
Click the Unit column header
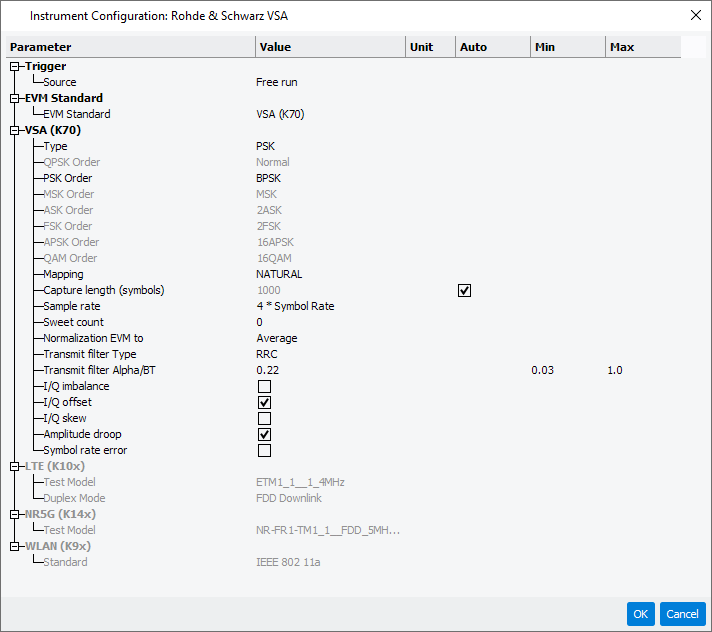coord(430,47)
